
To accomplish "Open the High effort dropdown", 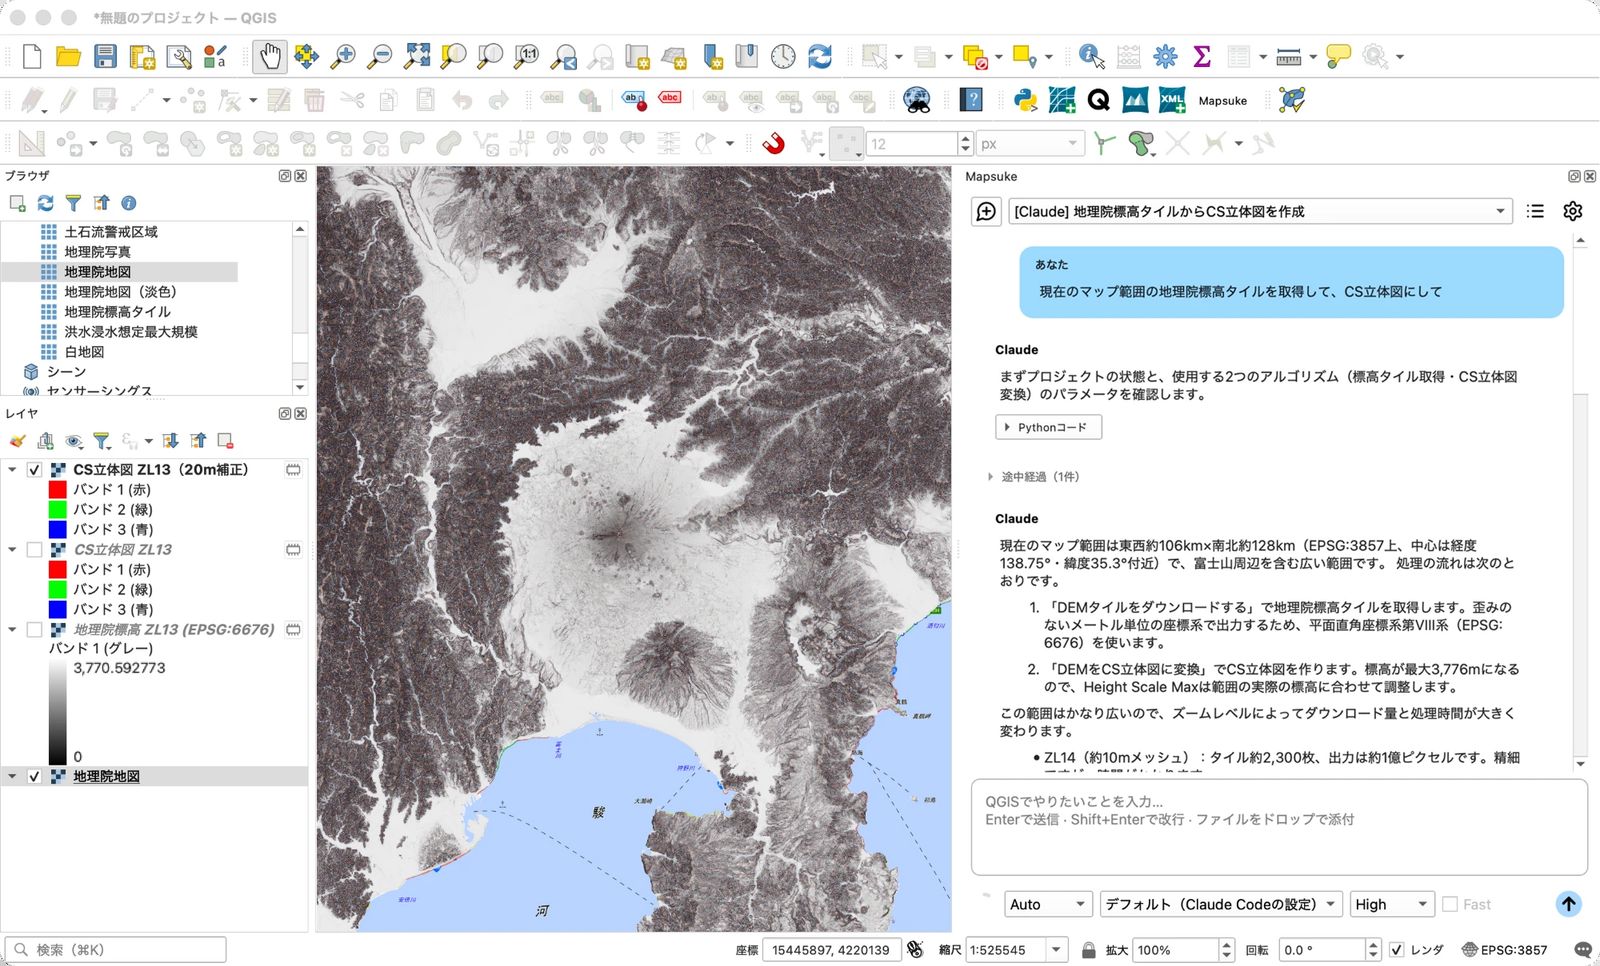I will (1392, 904).
